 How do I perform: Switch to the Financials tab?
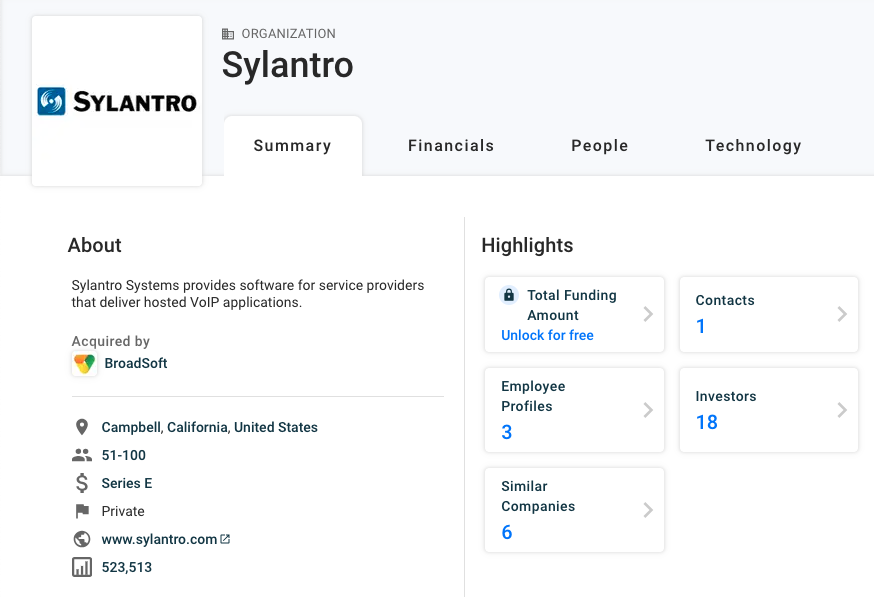pyautogui.click(x=451, y=146)
